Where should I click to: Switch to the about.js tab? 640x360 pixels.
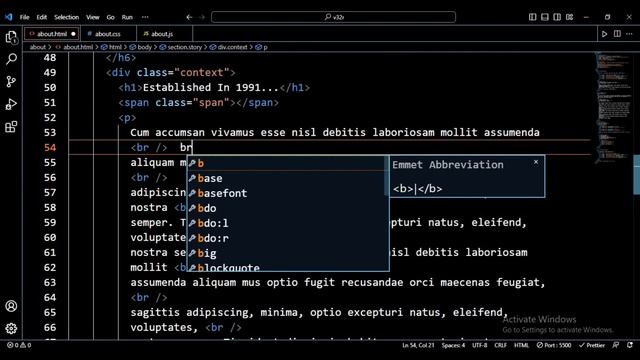[162, 34]
